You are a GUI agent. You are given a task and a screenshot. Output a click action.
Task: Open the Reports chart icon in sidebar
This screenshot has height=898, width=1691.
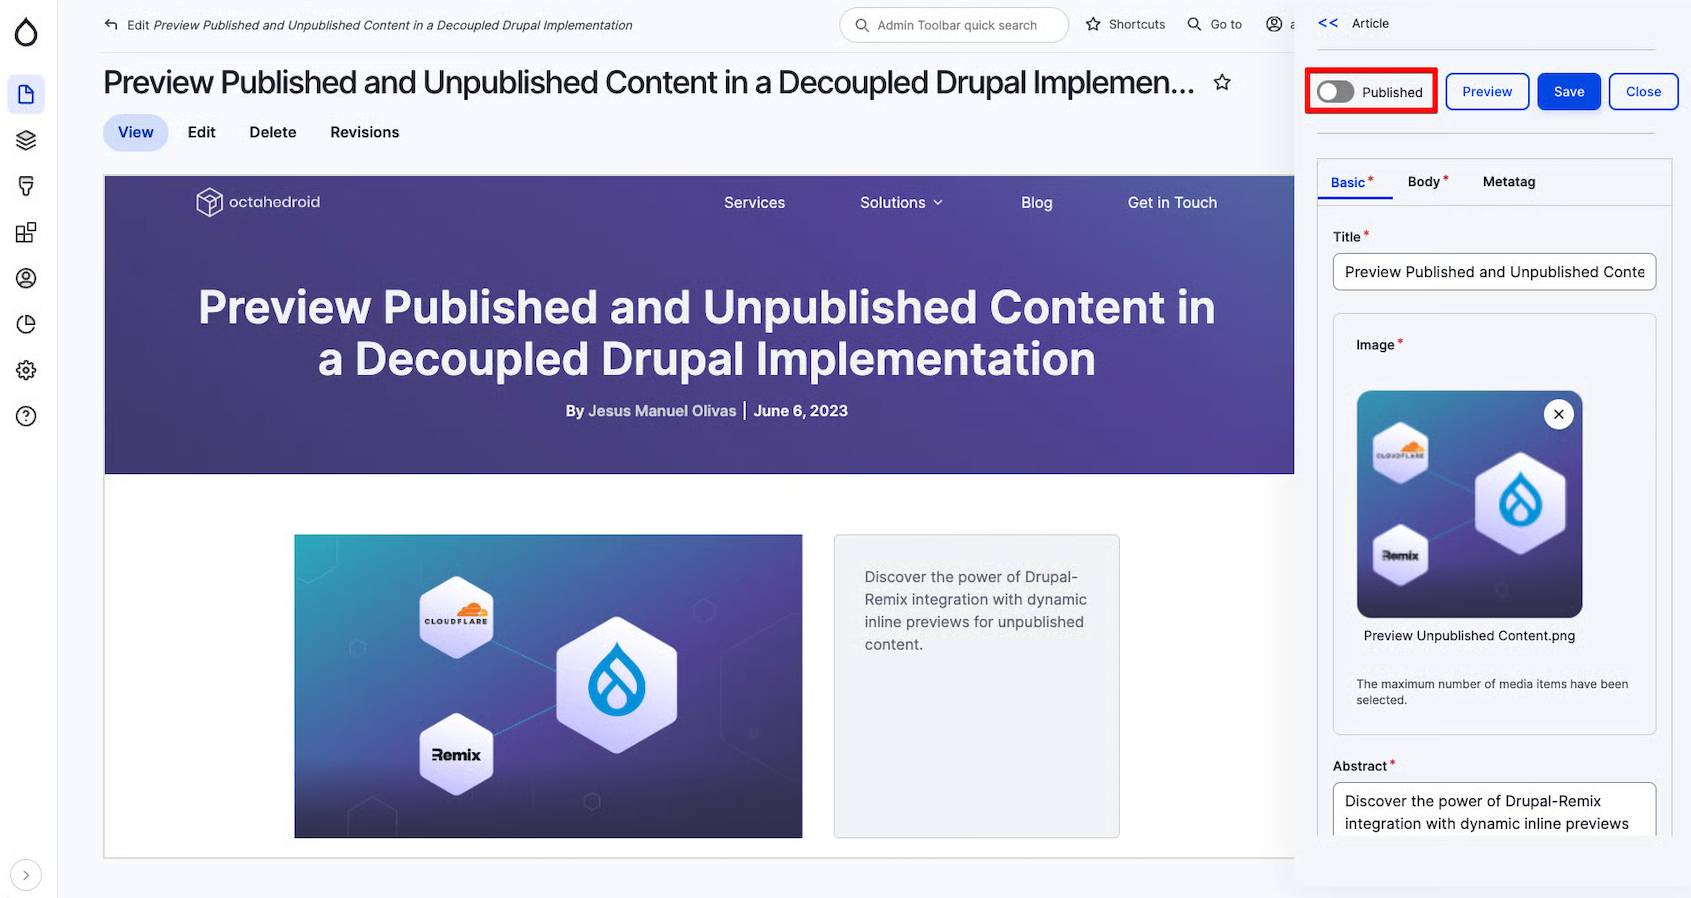click(x=26, y=324)
